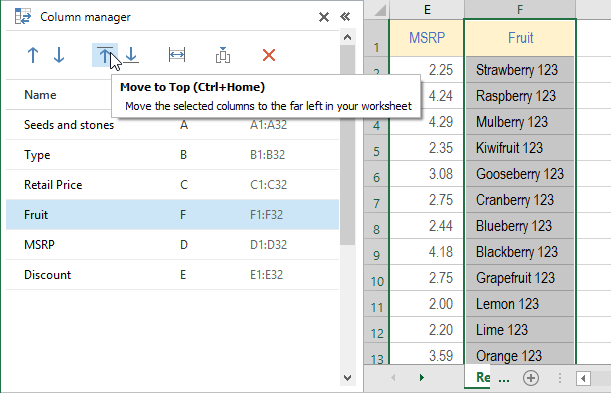Click the autofit column width icon
The width and height of the screenshot is (611, 393).
pos(177,55)
